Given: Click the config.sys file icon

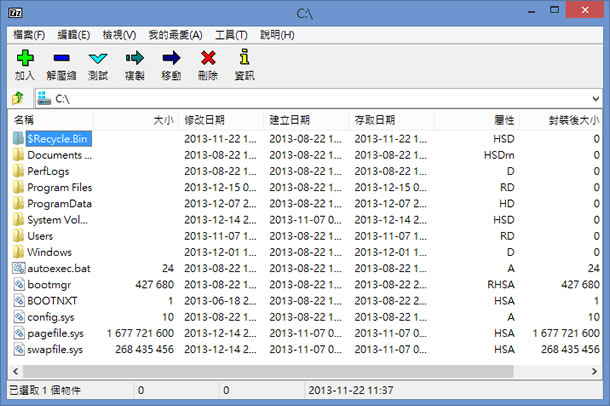Looking at the screenshot, I should (19, 317).
